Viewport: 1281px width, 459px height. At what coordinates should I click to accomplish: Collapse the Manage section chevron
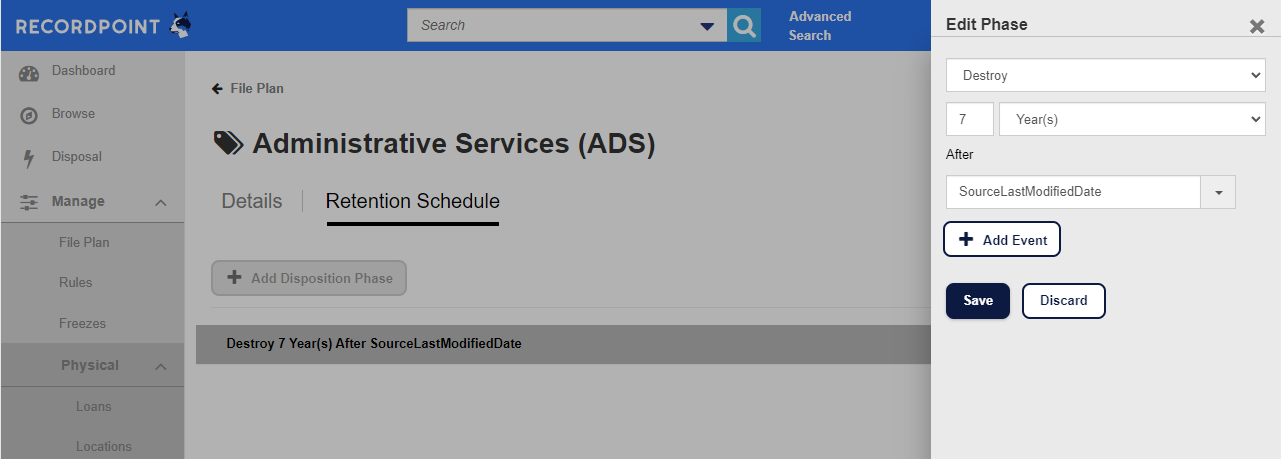coord(161,203)
